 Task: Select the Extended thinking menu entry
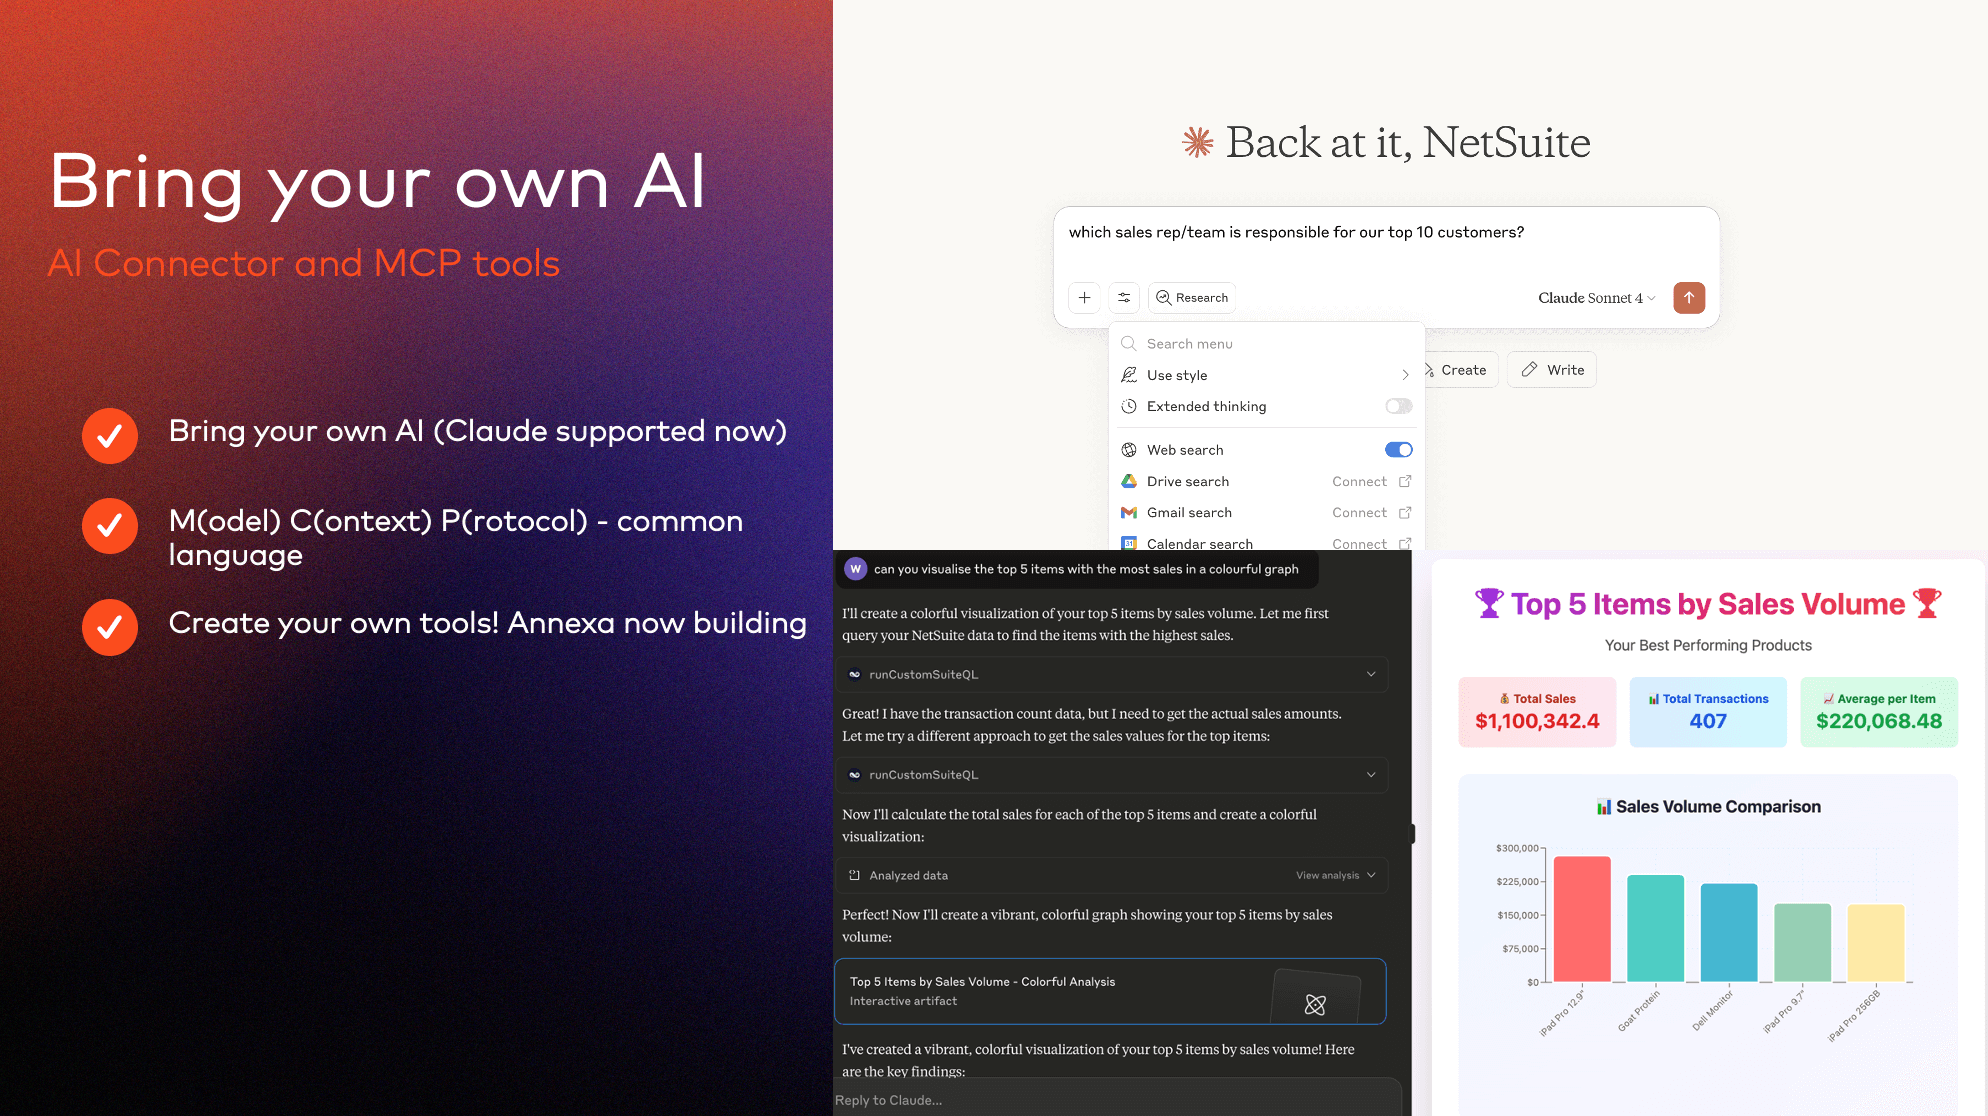point(1266,406)
